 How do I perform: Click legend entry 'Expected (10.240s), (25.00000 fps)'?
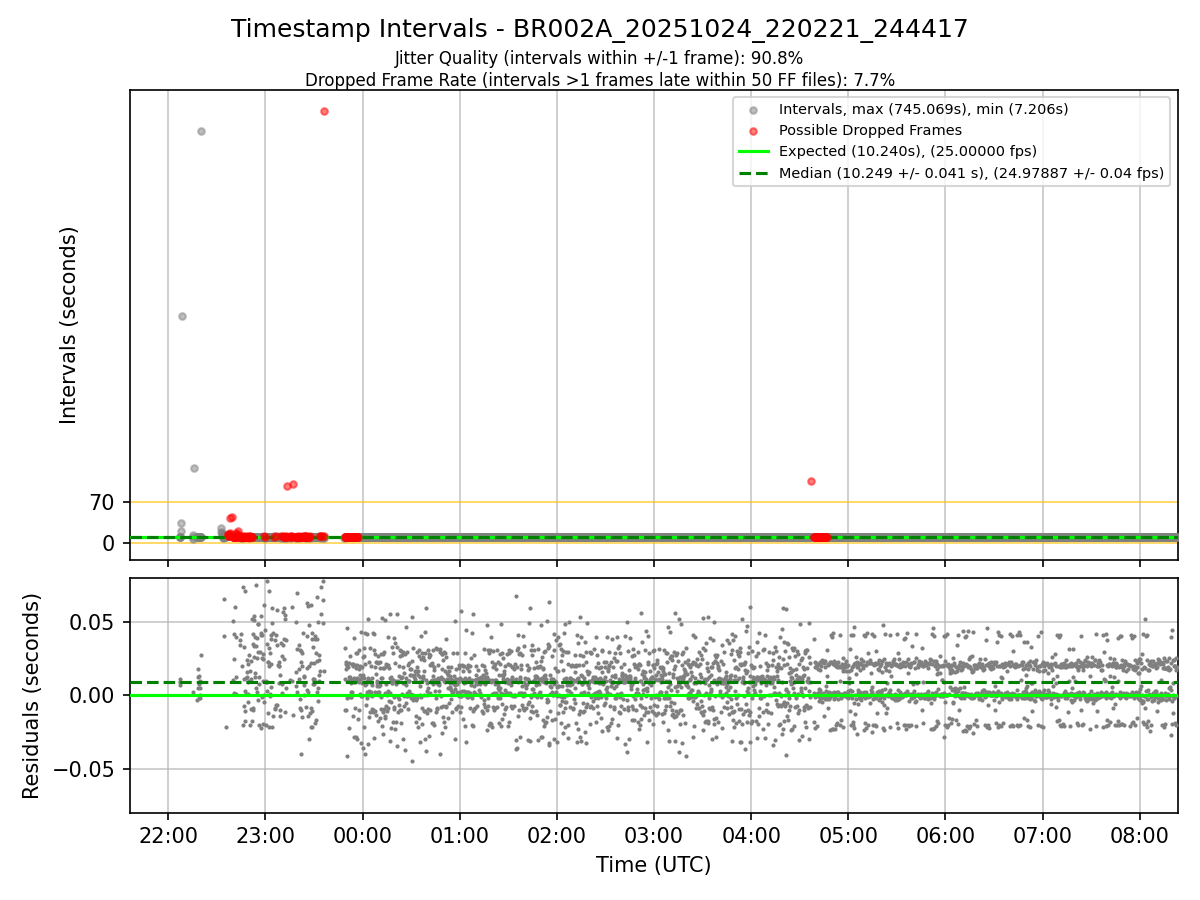(x=907, y=151)
